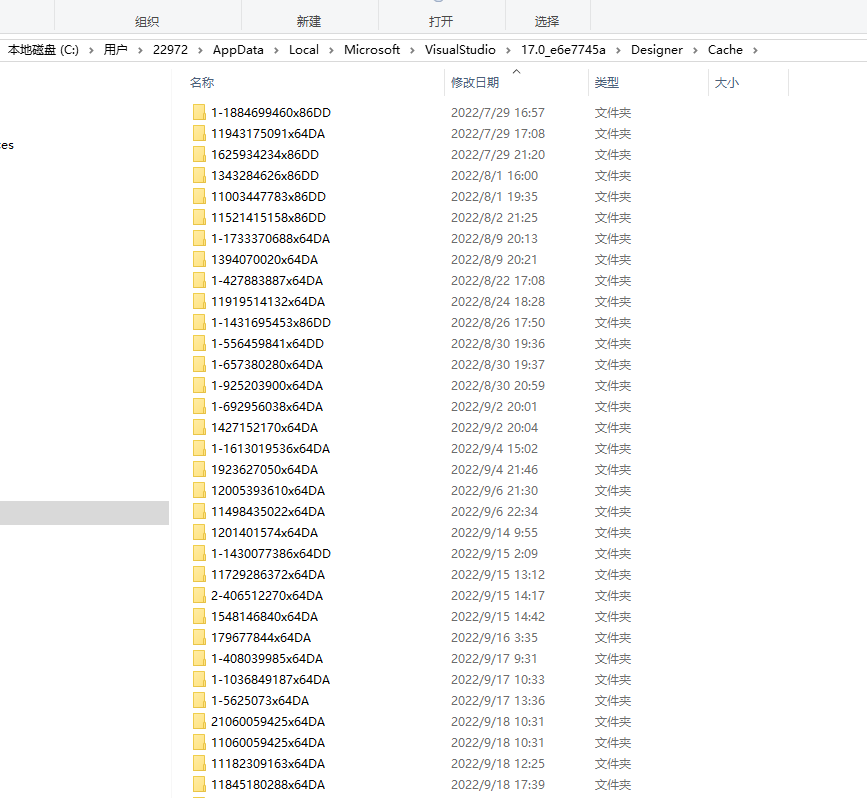Select folder name 1-1036849187x64DA

(x=270, y=680)
